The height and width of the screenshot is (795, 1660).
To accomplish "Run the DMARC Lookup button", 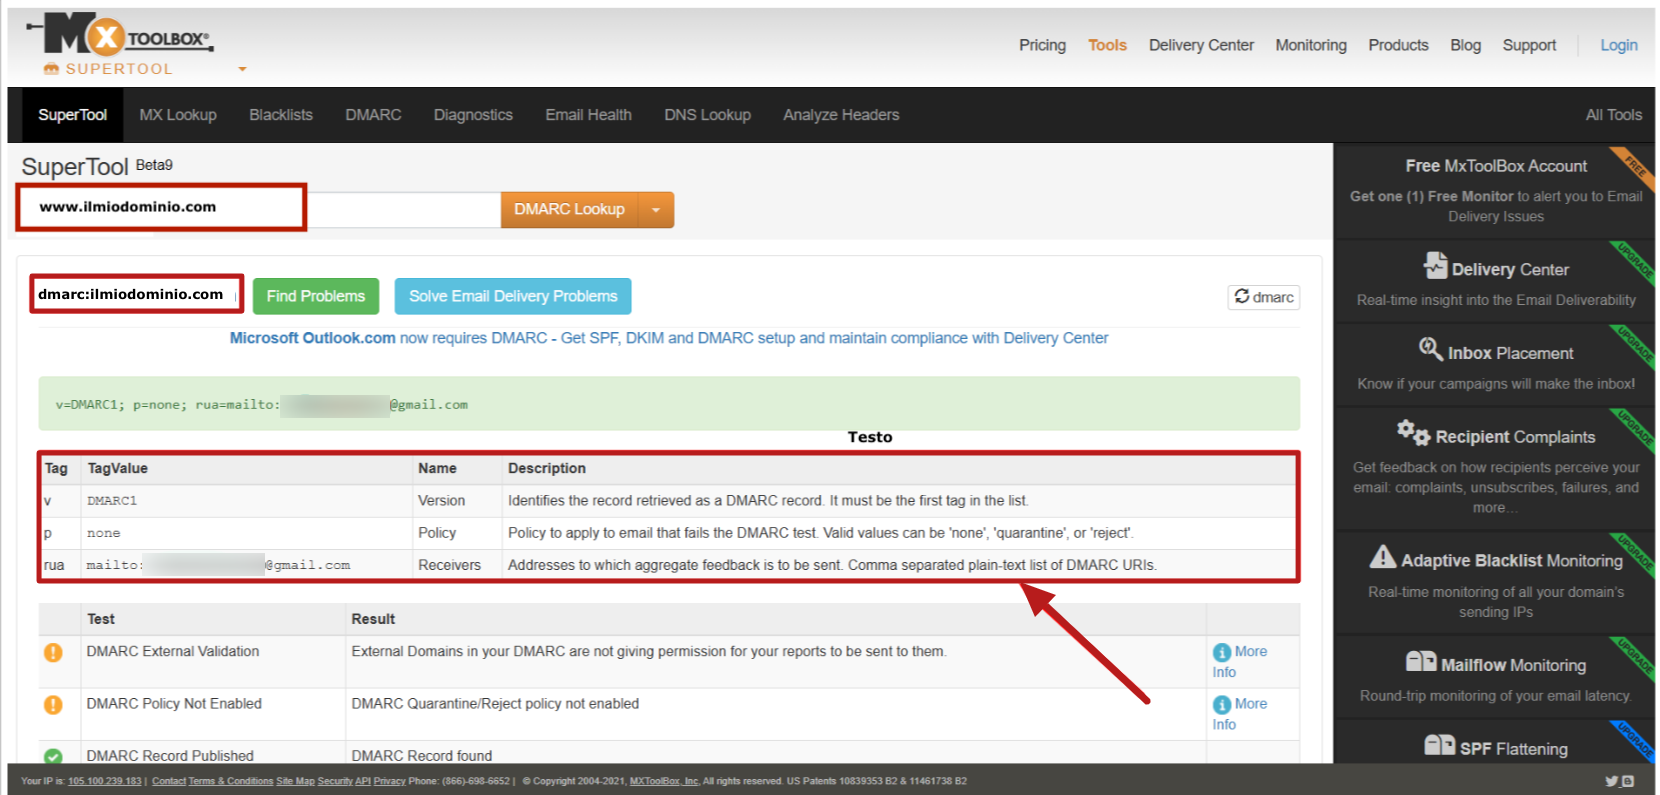I will (x=569, y=210).
